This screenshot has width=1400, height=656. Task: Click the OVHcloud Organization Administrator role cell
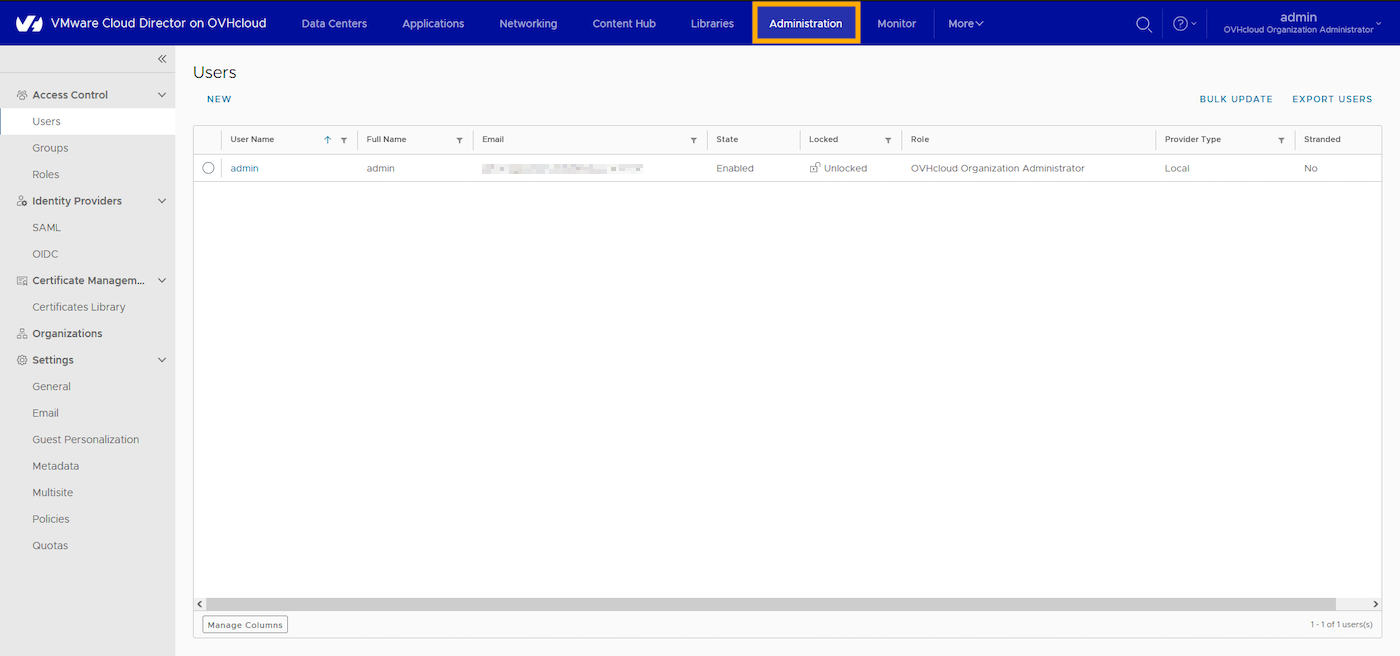click(997, 168)
